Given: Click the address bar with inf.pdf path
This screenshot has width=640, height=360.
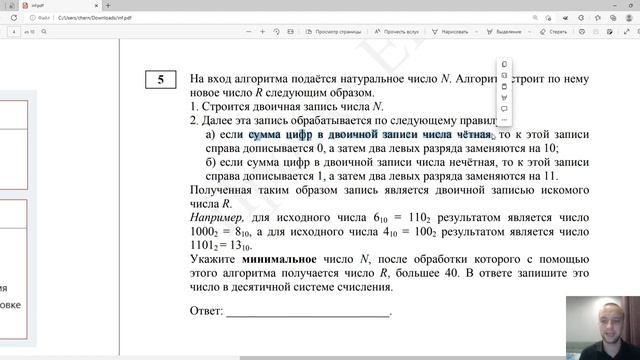Looking at the screenshot, I should [x=95, y=18].
